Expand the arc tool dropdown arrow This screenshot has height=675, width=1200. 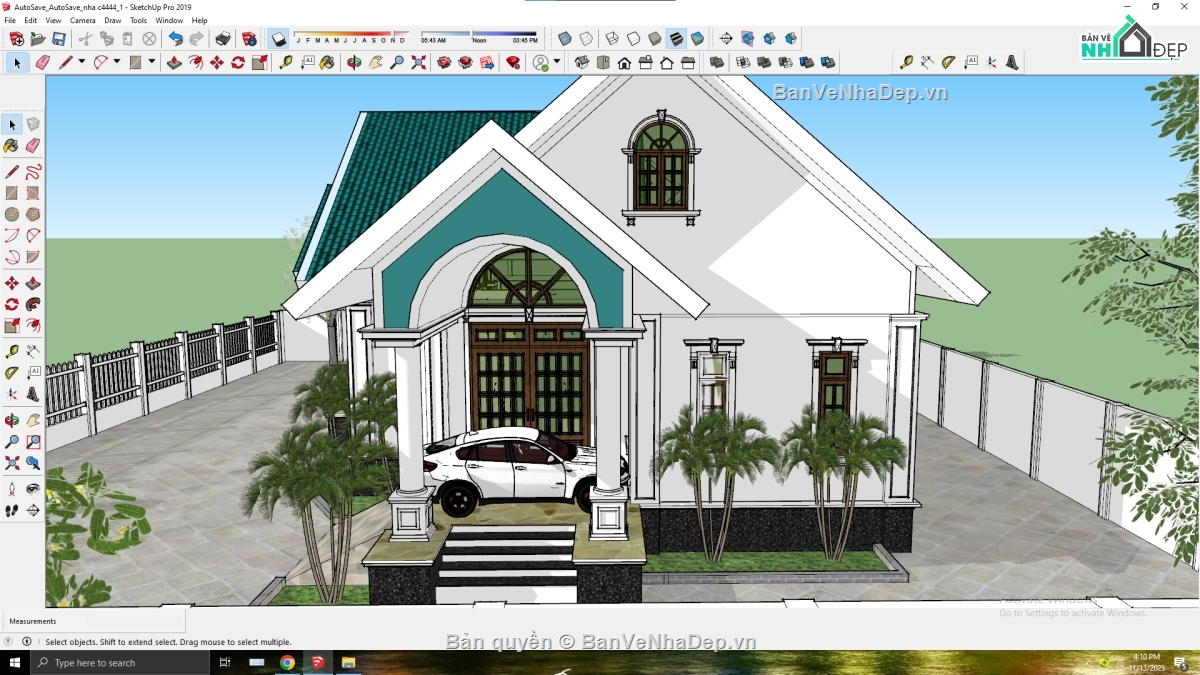[117, 62]
